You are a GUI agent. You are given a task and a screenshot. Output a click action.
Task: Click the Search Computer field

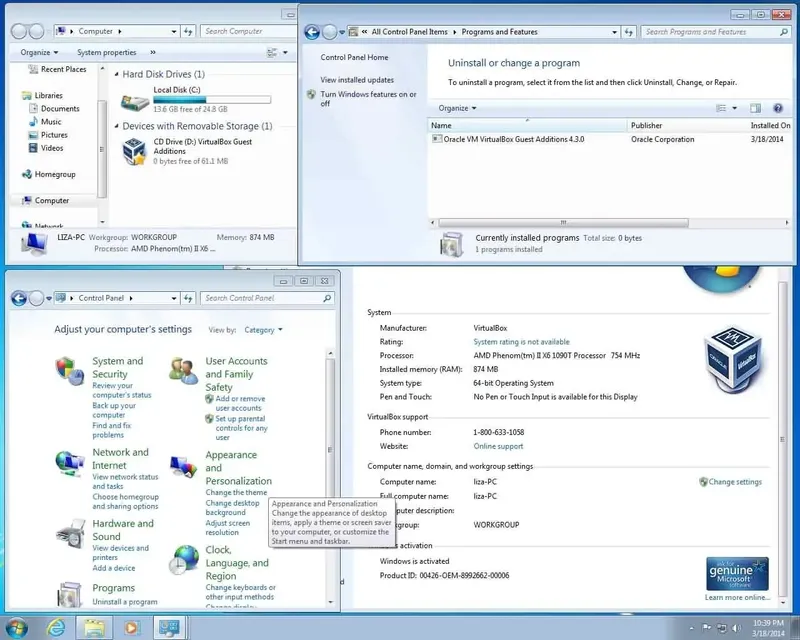point(248,31)
